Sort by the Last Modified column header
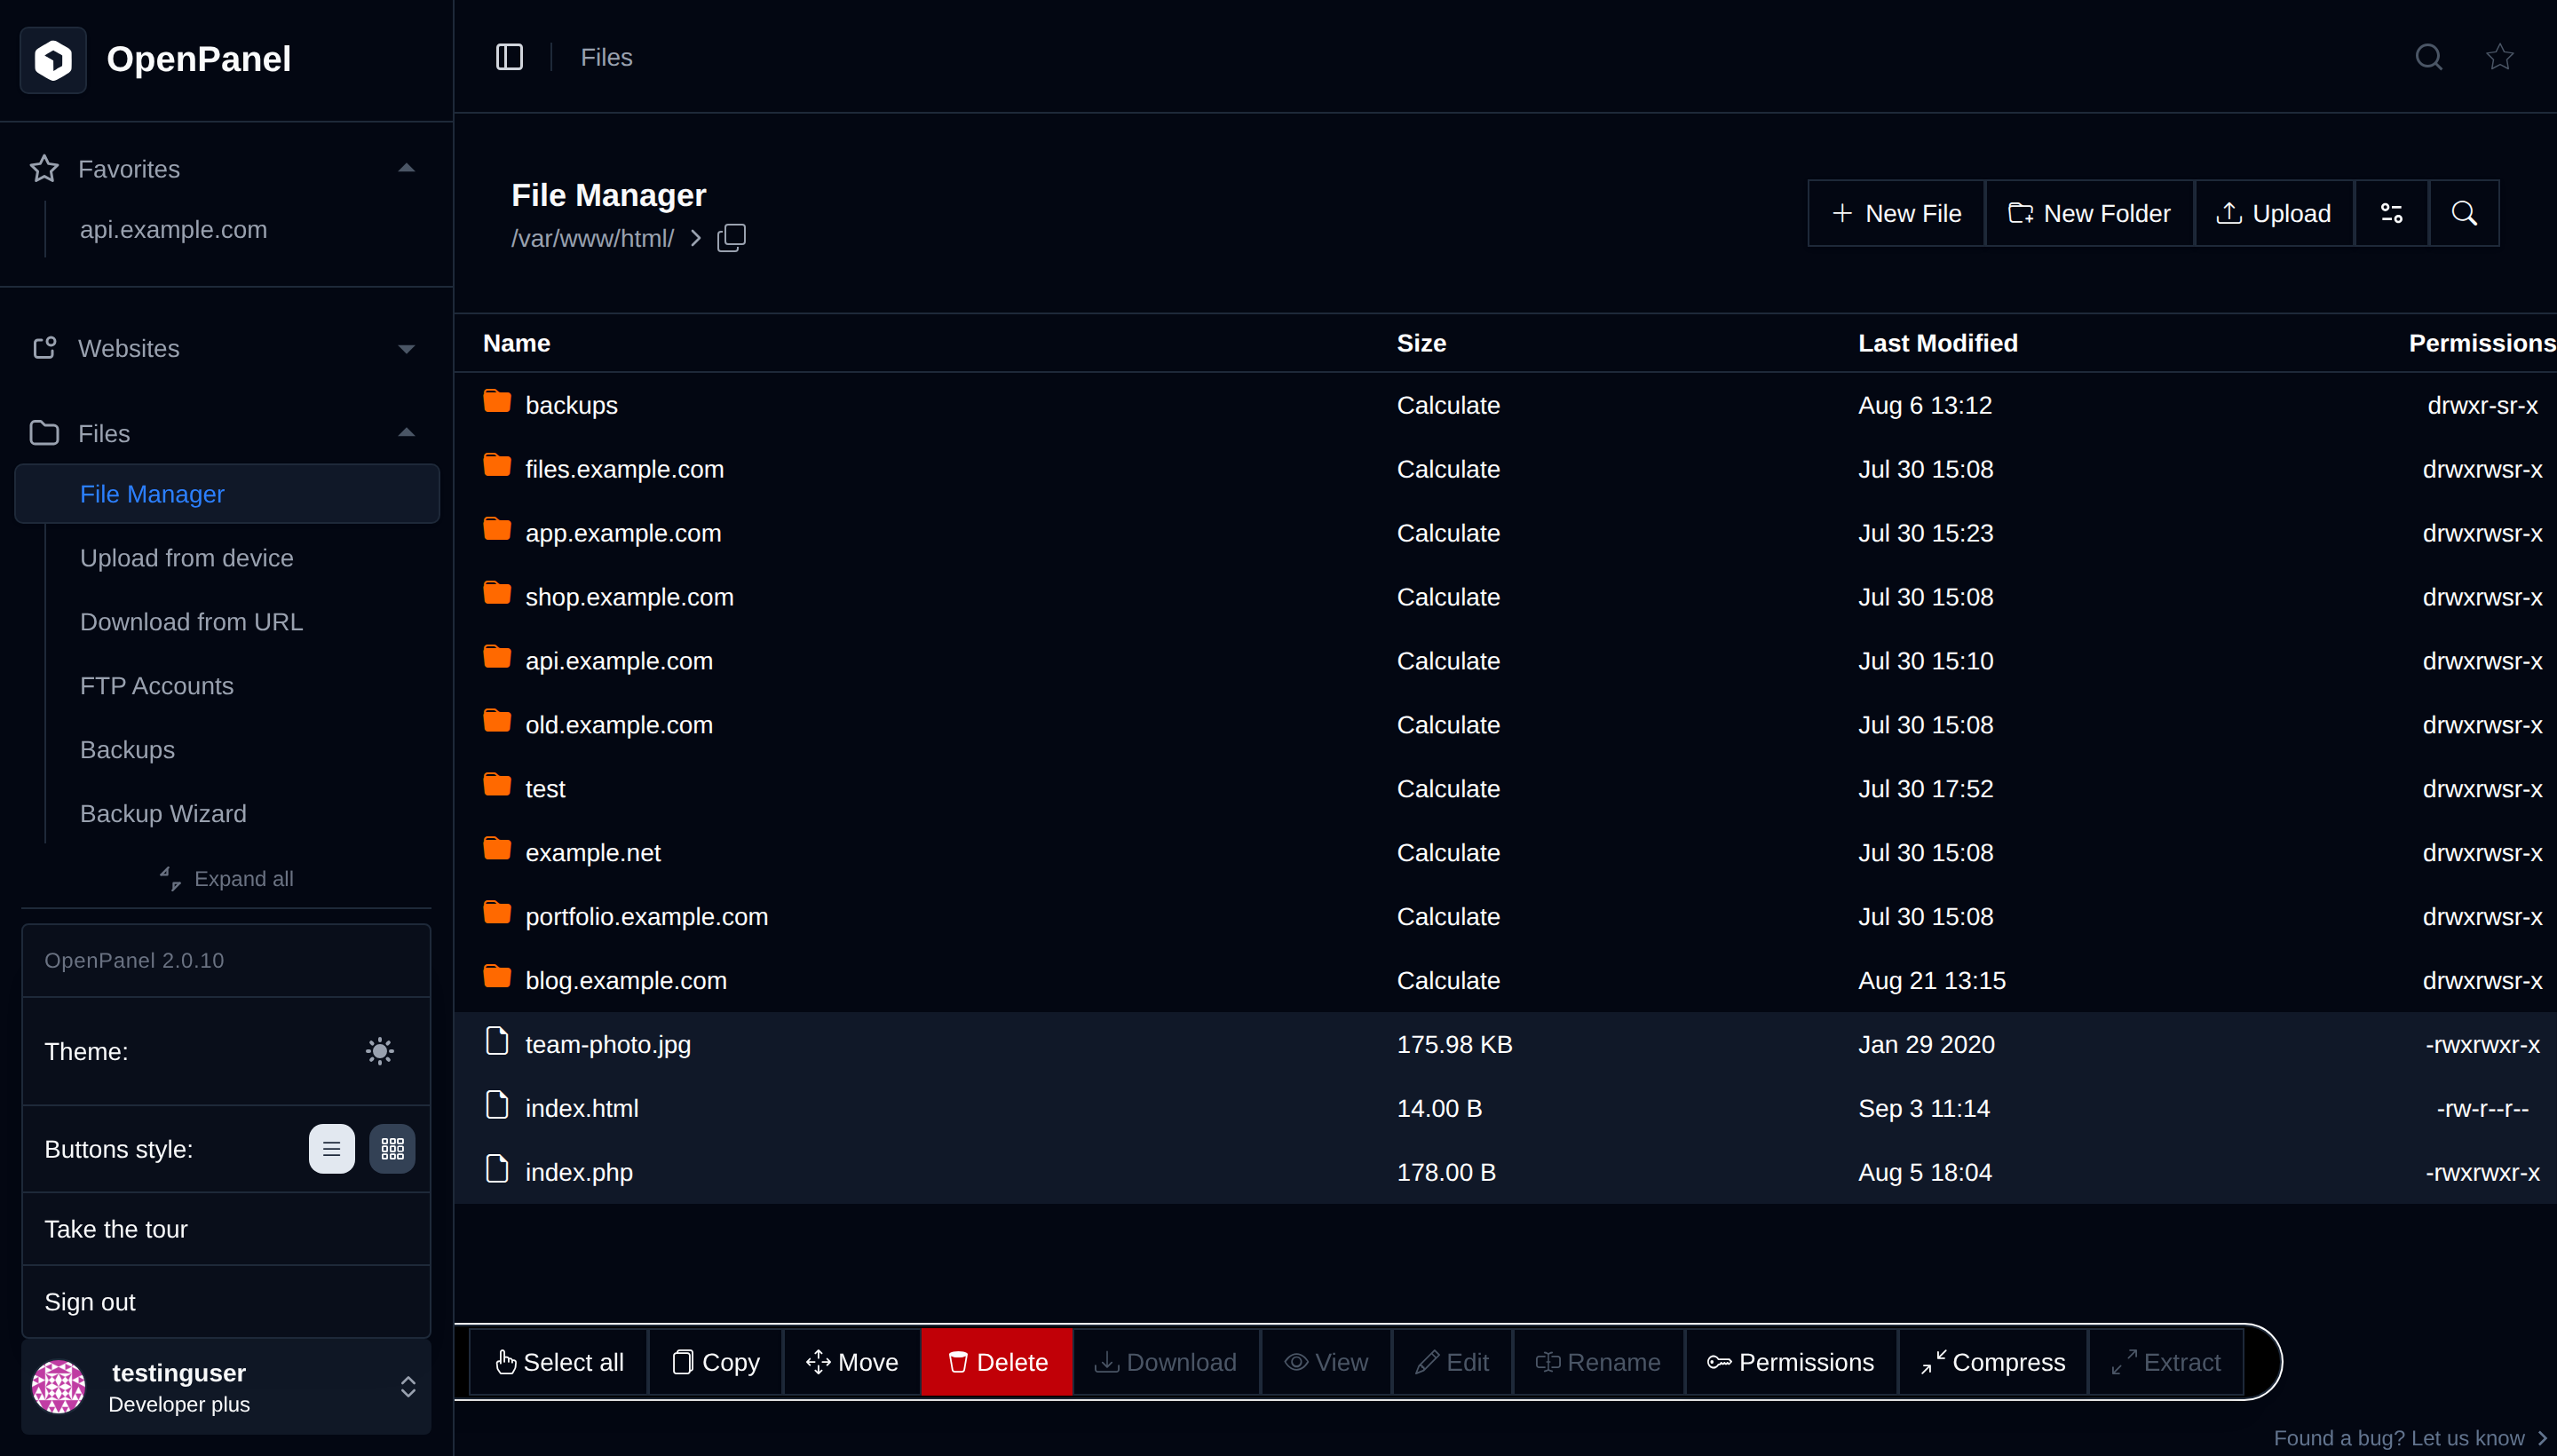 click(x=1937, y=343)
